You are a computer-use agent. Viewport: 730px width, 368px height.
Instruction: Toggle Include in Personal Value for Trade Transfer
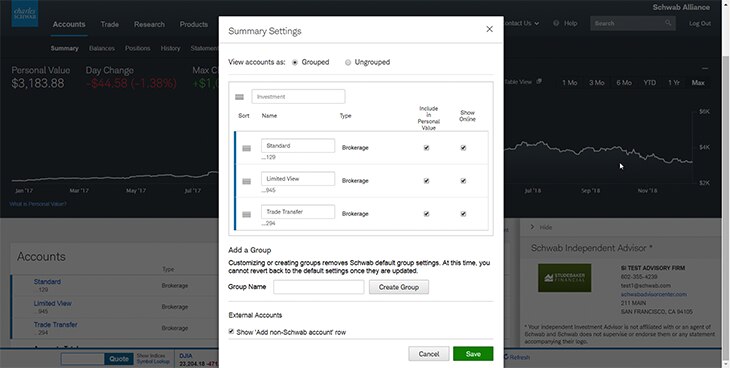[426, 214]
